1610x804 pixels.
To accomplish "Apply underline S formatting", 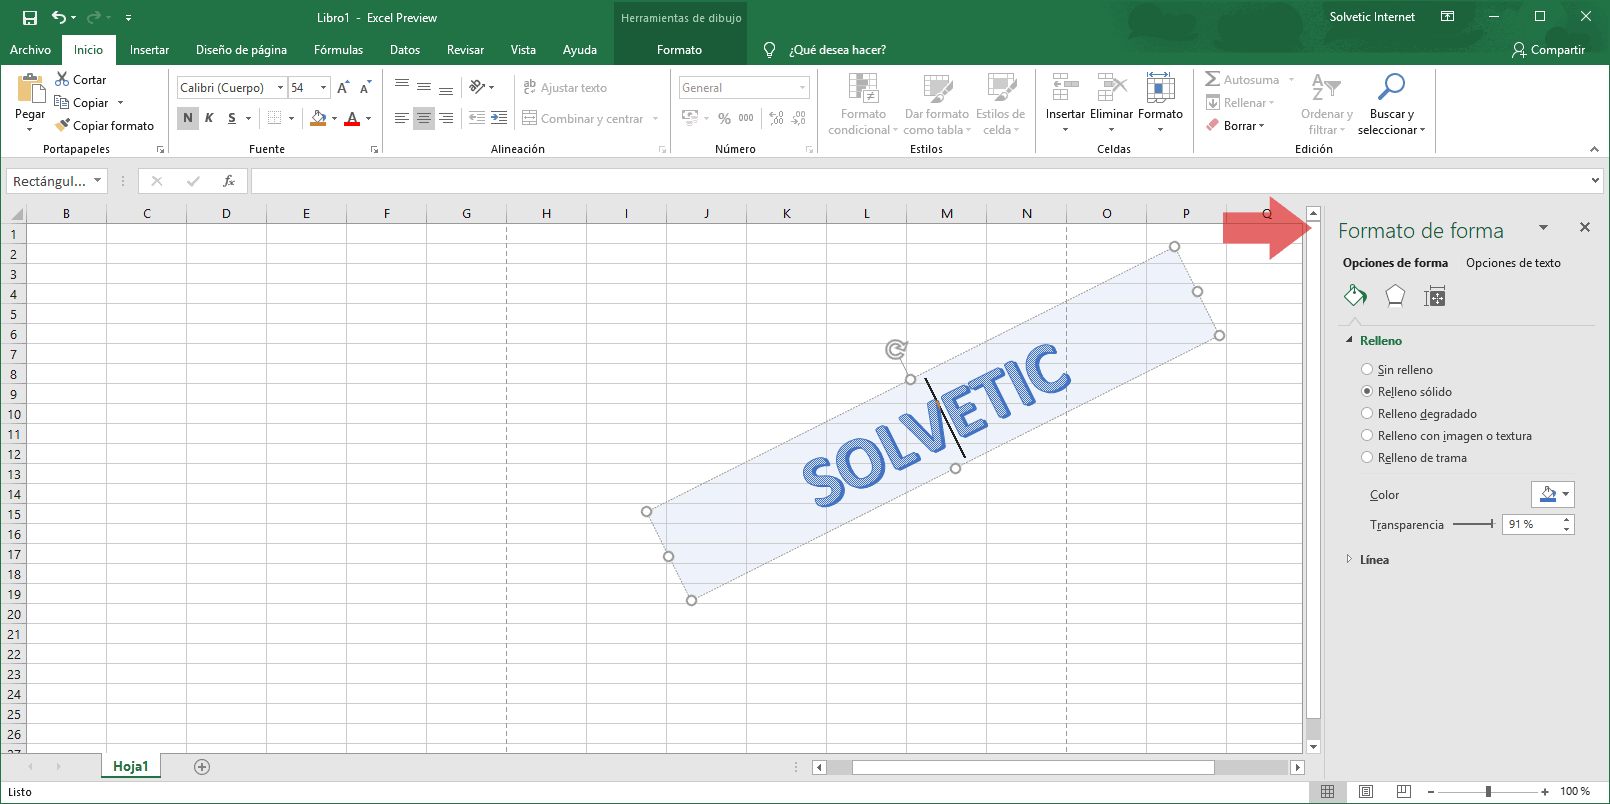I will pos(232,118).
